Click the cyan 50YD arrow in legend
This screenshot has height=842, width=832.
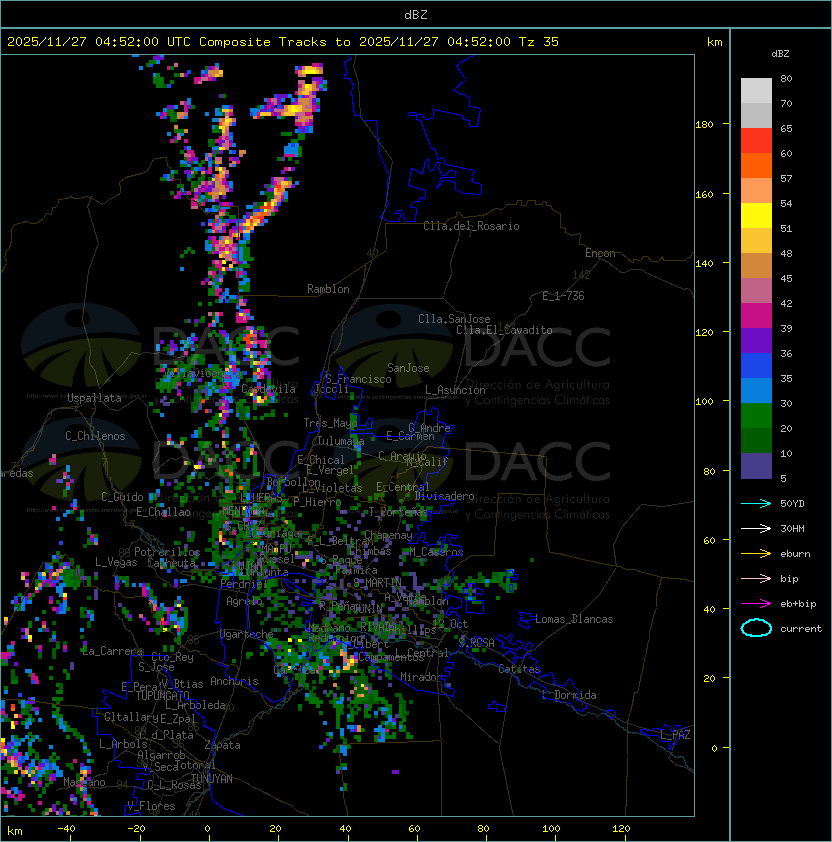click(x=756, y=503)
